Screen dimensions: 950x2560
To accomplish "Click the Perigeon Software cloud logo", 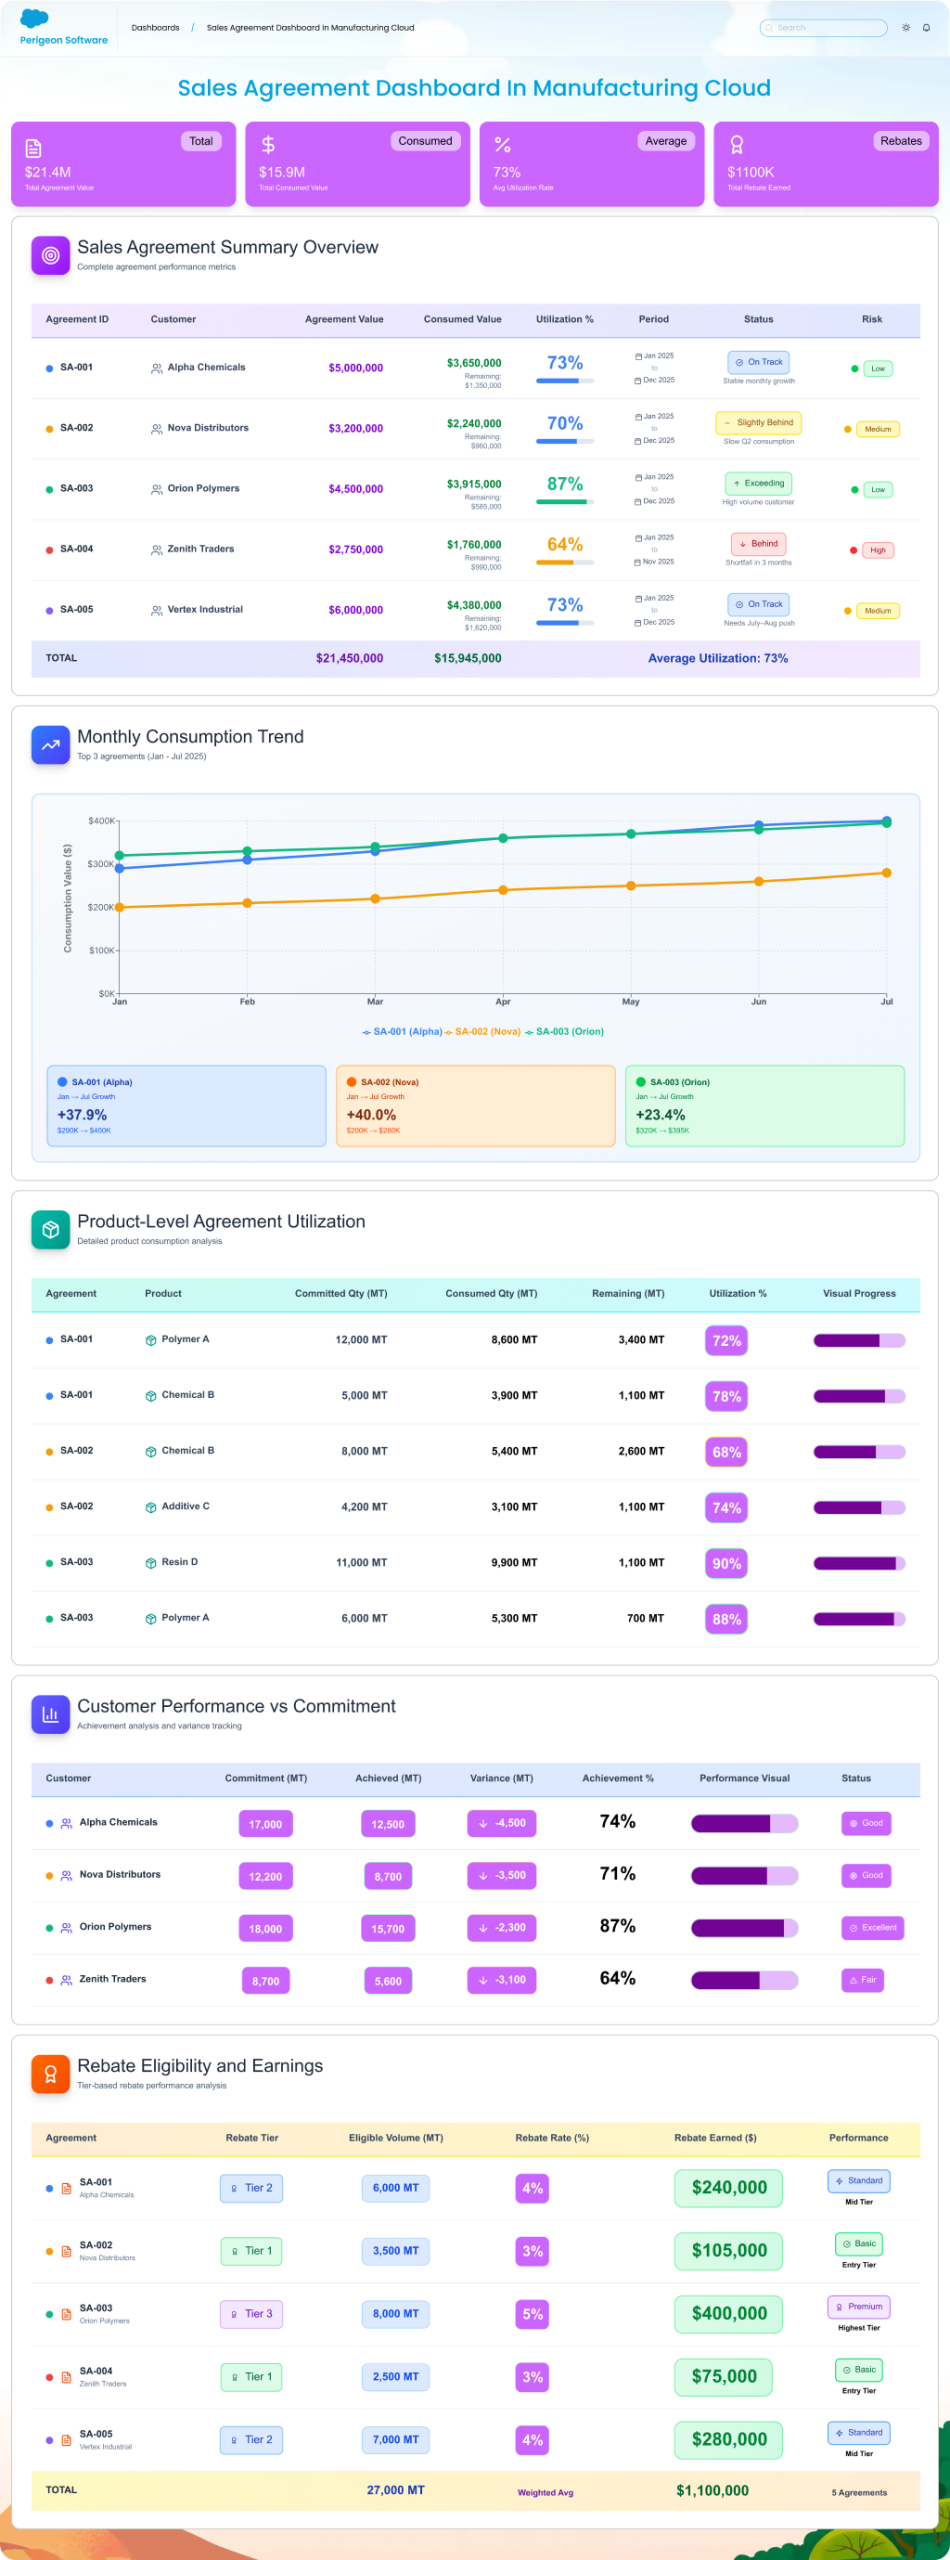I will tap(35, 19).
